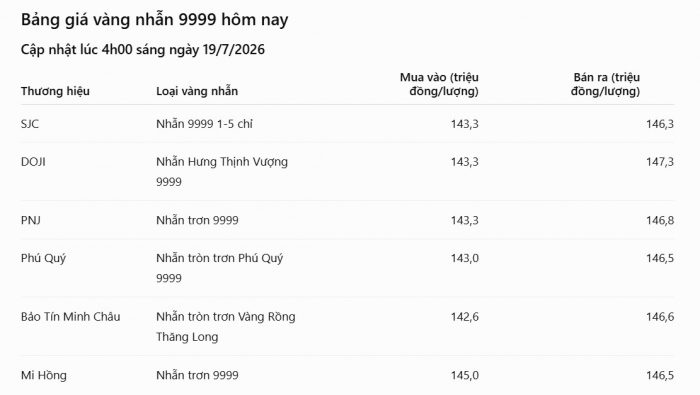
Task: Click the Mua vào column header
Action: pos(439,84)
